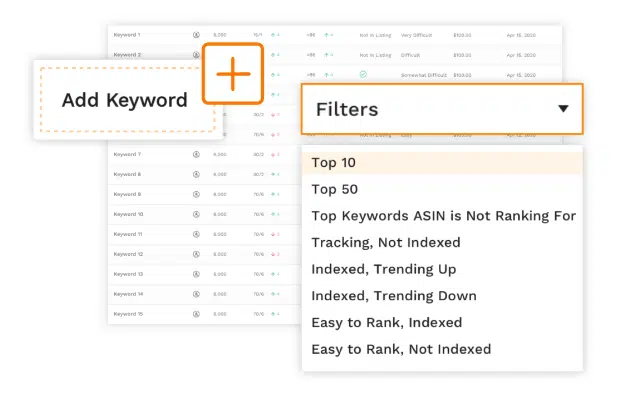
Task: Click the green check icon beside Somewhat Difficult
Action: [x=363, y=74]
